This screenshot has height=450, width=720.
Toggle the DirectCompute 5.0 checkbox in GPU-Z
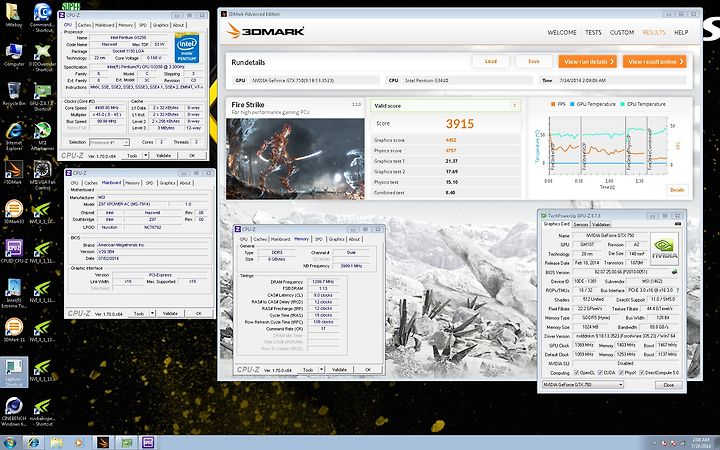[x=642, y=372]
